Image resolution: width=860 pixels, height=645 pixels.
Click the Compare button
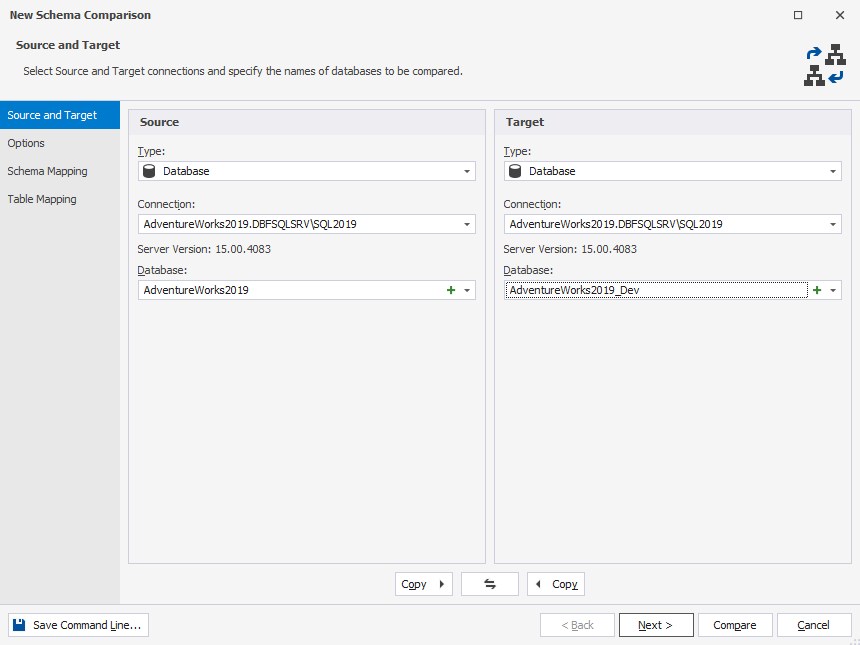[x=735, y=625]
